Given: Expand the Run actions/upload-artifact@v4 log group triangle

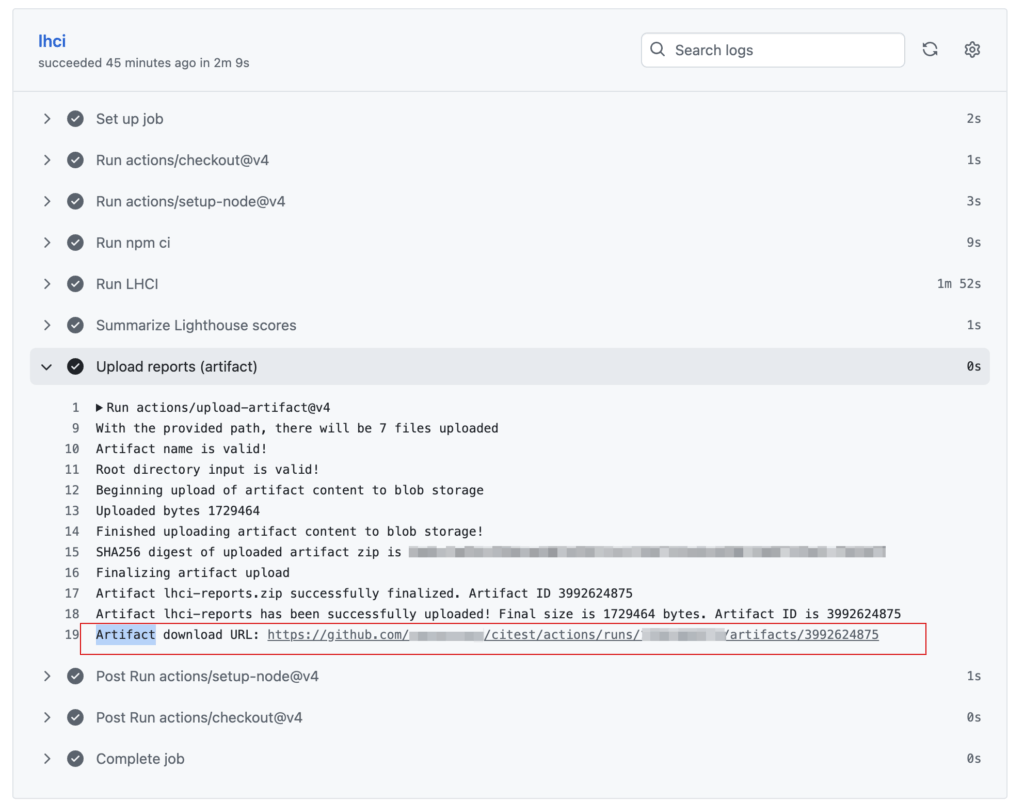Looking at the screenshot, I should 100,408.
